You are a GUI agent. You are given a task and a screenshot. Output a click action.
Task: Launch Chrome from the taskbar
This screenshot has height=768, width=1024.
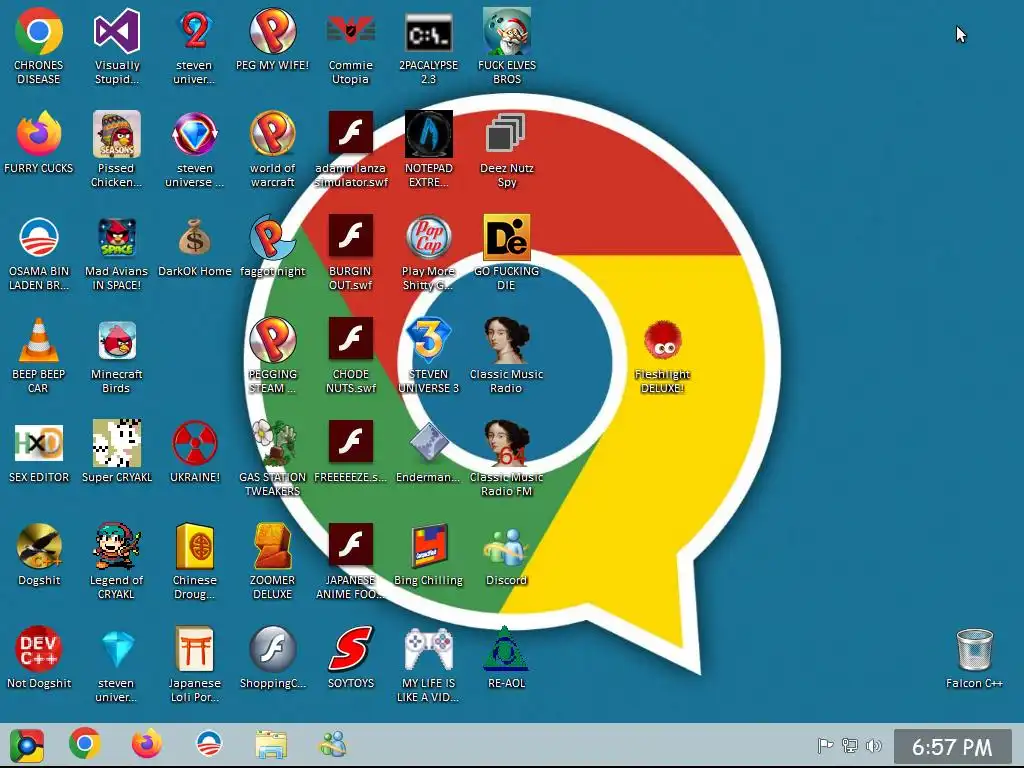click(x=85, y=744)
